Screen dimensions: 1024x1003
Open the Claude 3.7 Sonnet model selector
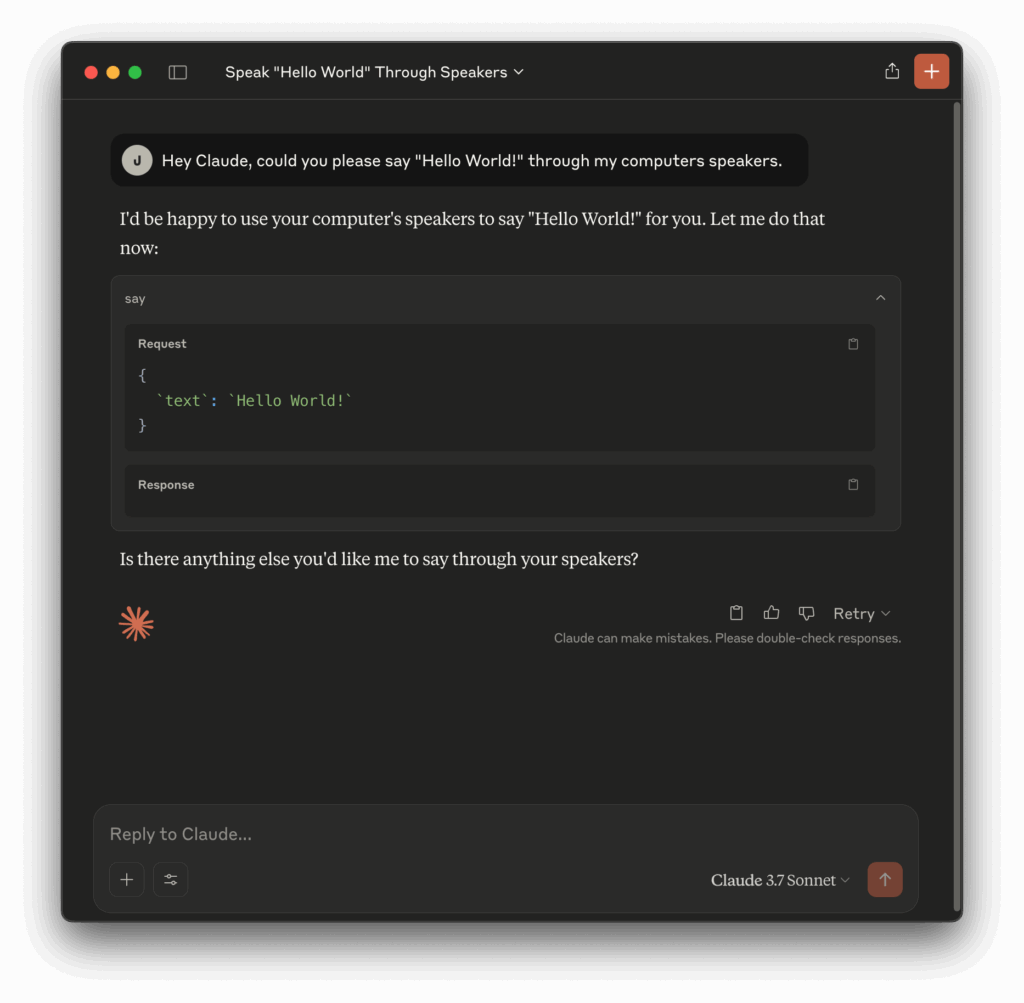click(780, 880)
